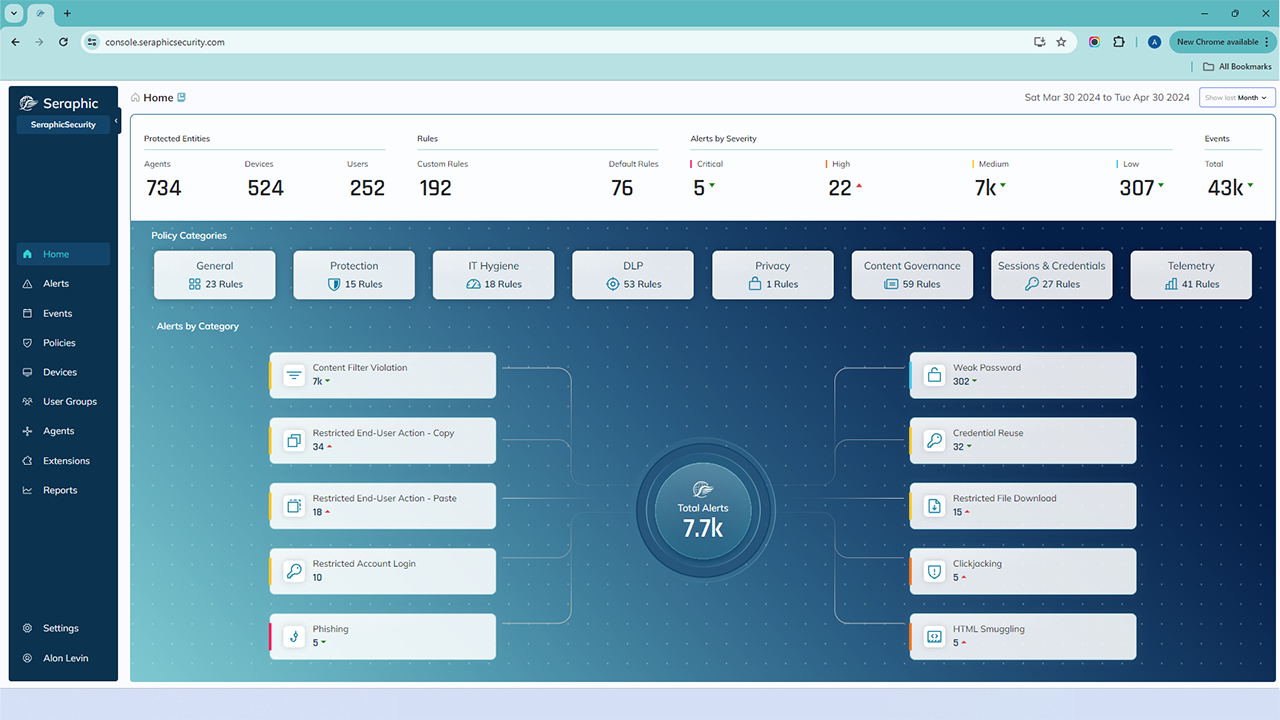This screenshot has width=1280, height=720.
Task: Click the Settings gear icon in sidebar
Action: pyautogui.click(x=28, y=629)
